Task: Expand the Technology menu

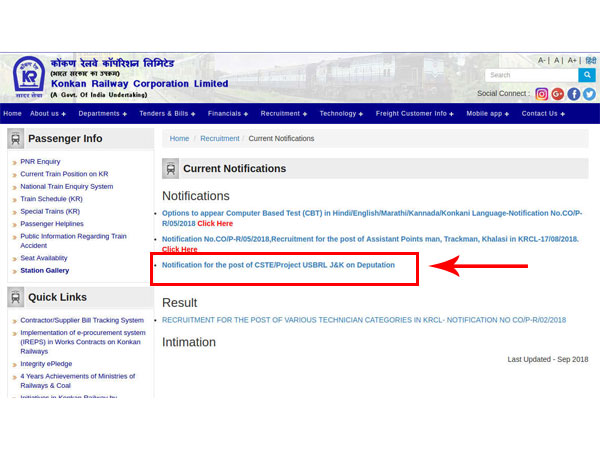Action: point(341,114)
